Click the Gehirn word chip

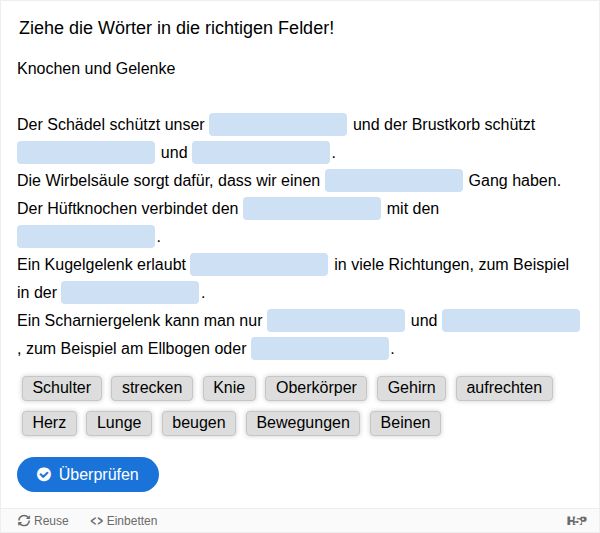pyautogui.click(x=412, y=388)
